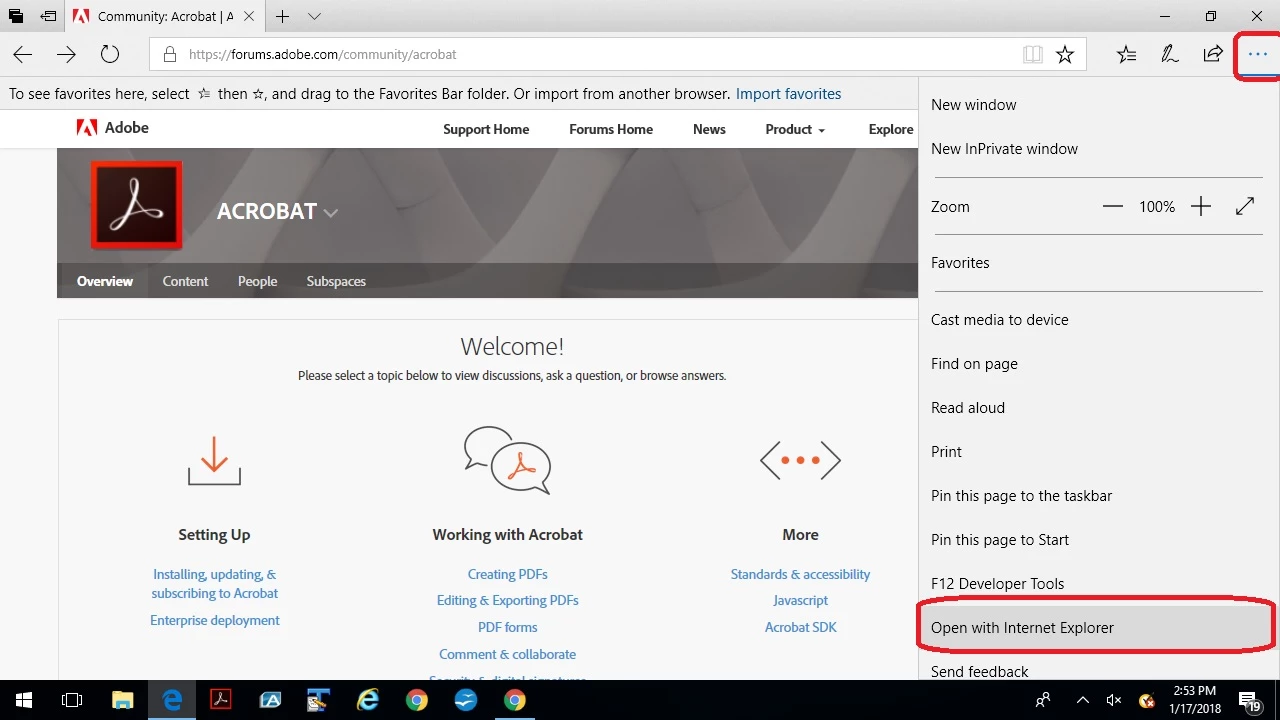Open the Windows Start menu
The width and height of the screenshot is (1280, 720).
[x=24, y=700]
